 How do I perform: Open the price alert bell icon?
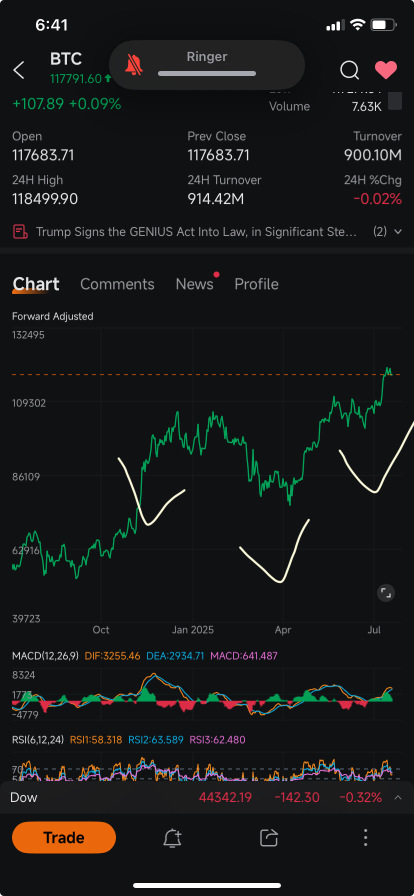(172, 838)
